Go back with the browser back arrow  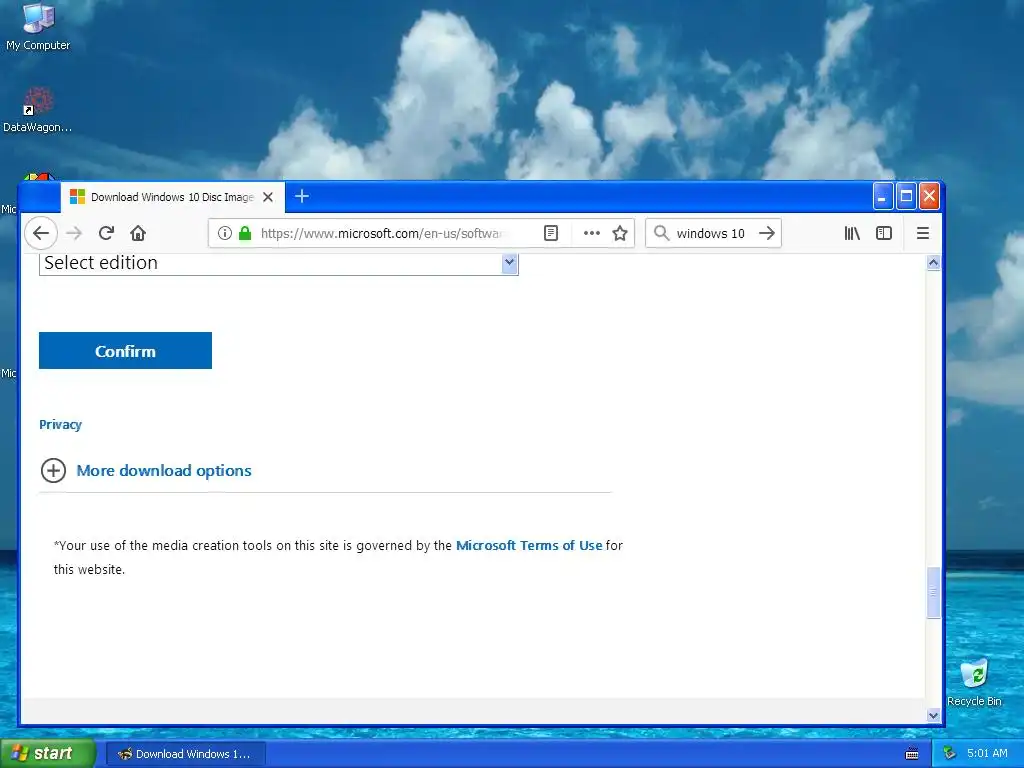(x=41, y=233)
